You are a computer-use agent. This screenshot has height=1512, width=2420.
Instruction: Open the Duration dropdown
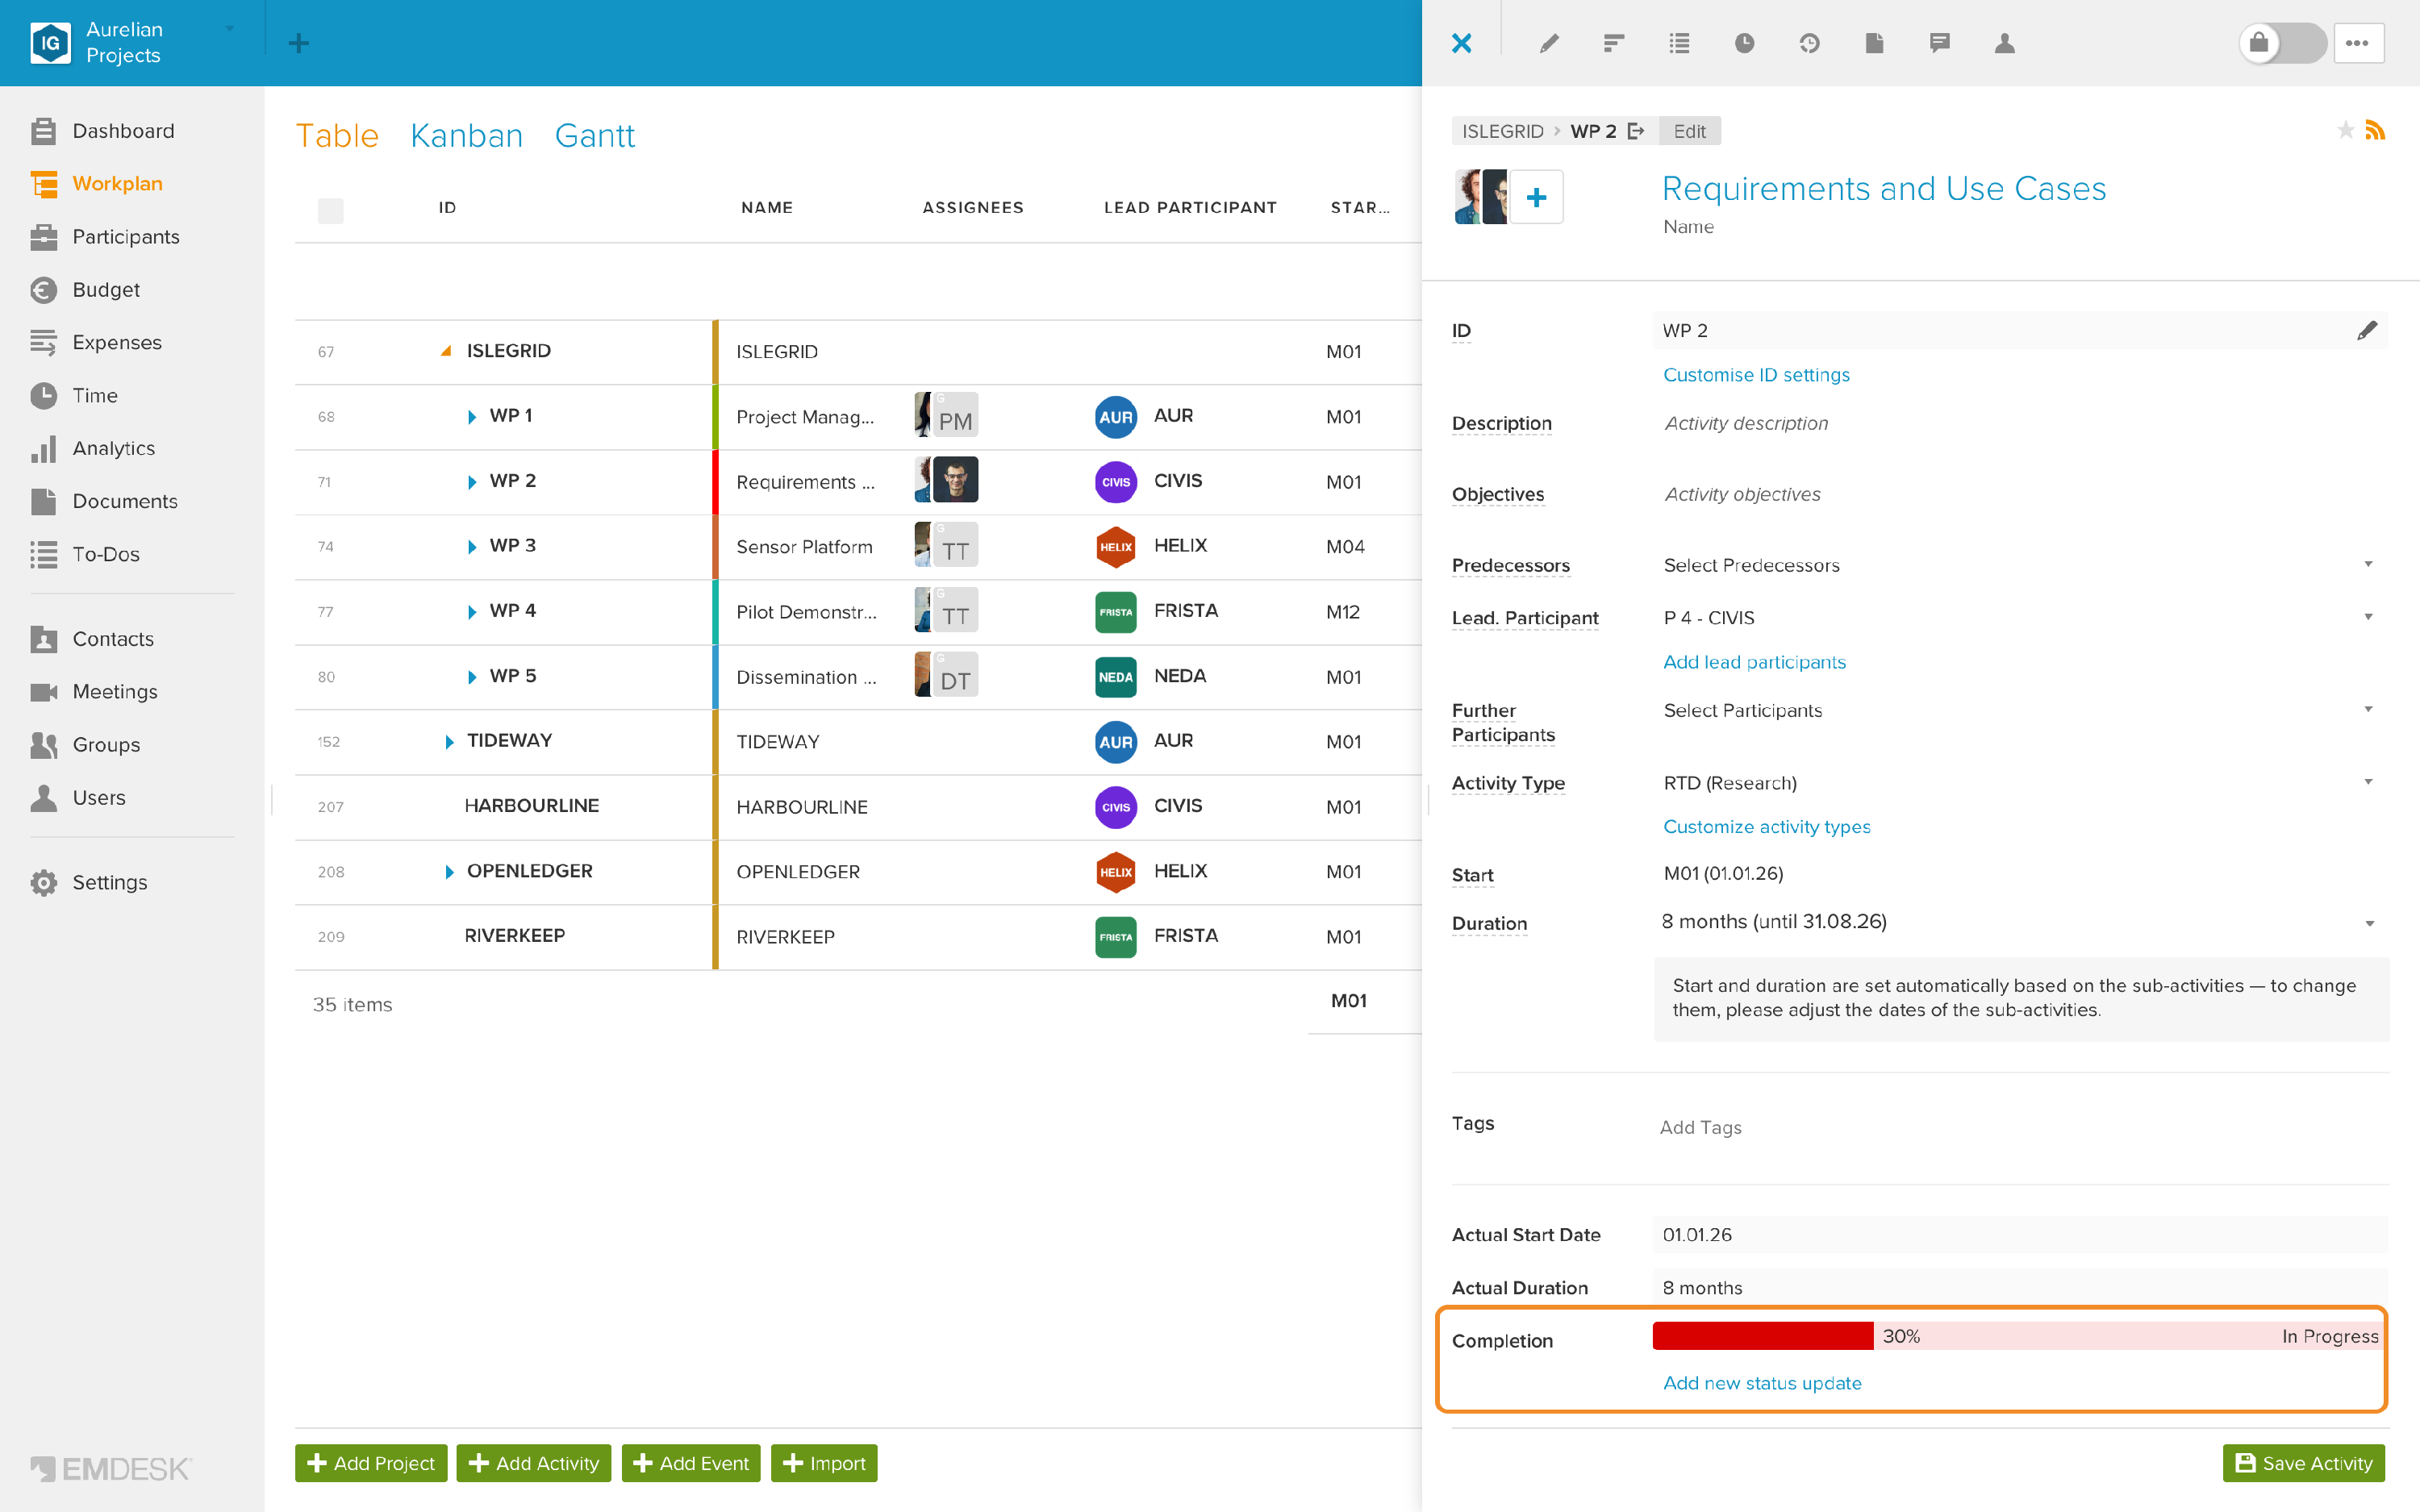2019,922
